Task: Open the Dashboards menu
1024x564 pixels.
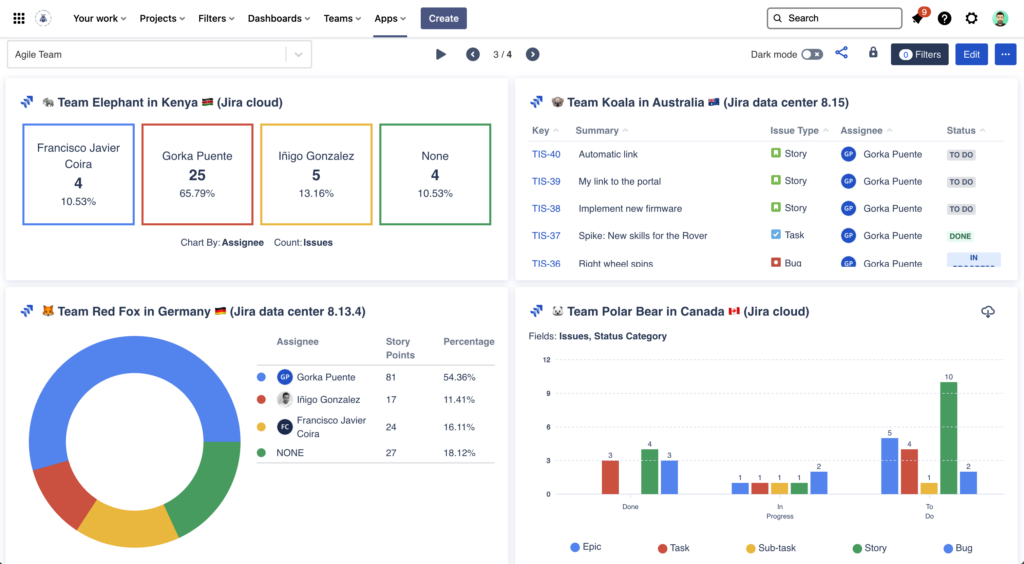Action: point(279,18)
